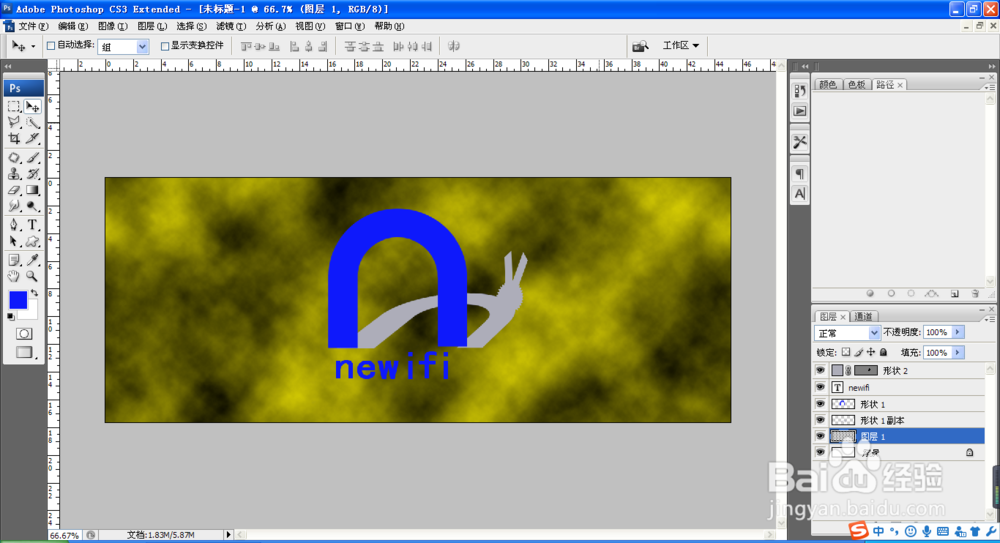
Task: Open Bridge via Go to Bridge icon
Action: 640,46
